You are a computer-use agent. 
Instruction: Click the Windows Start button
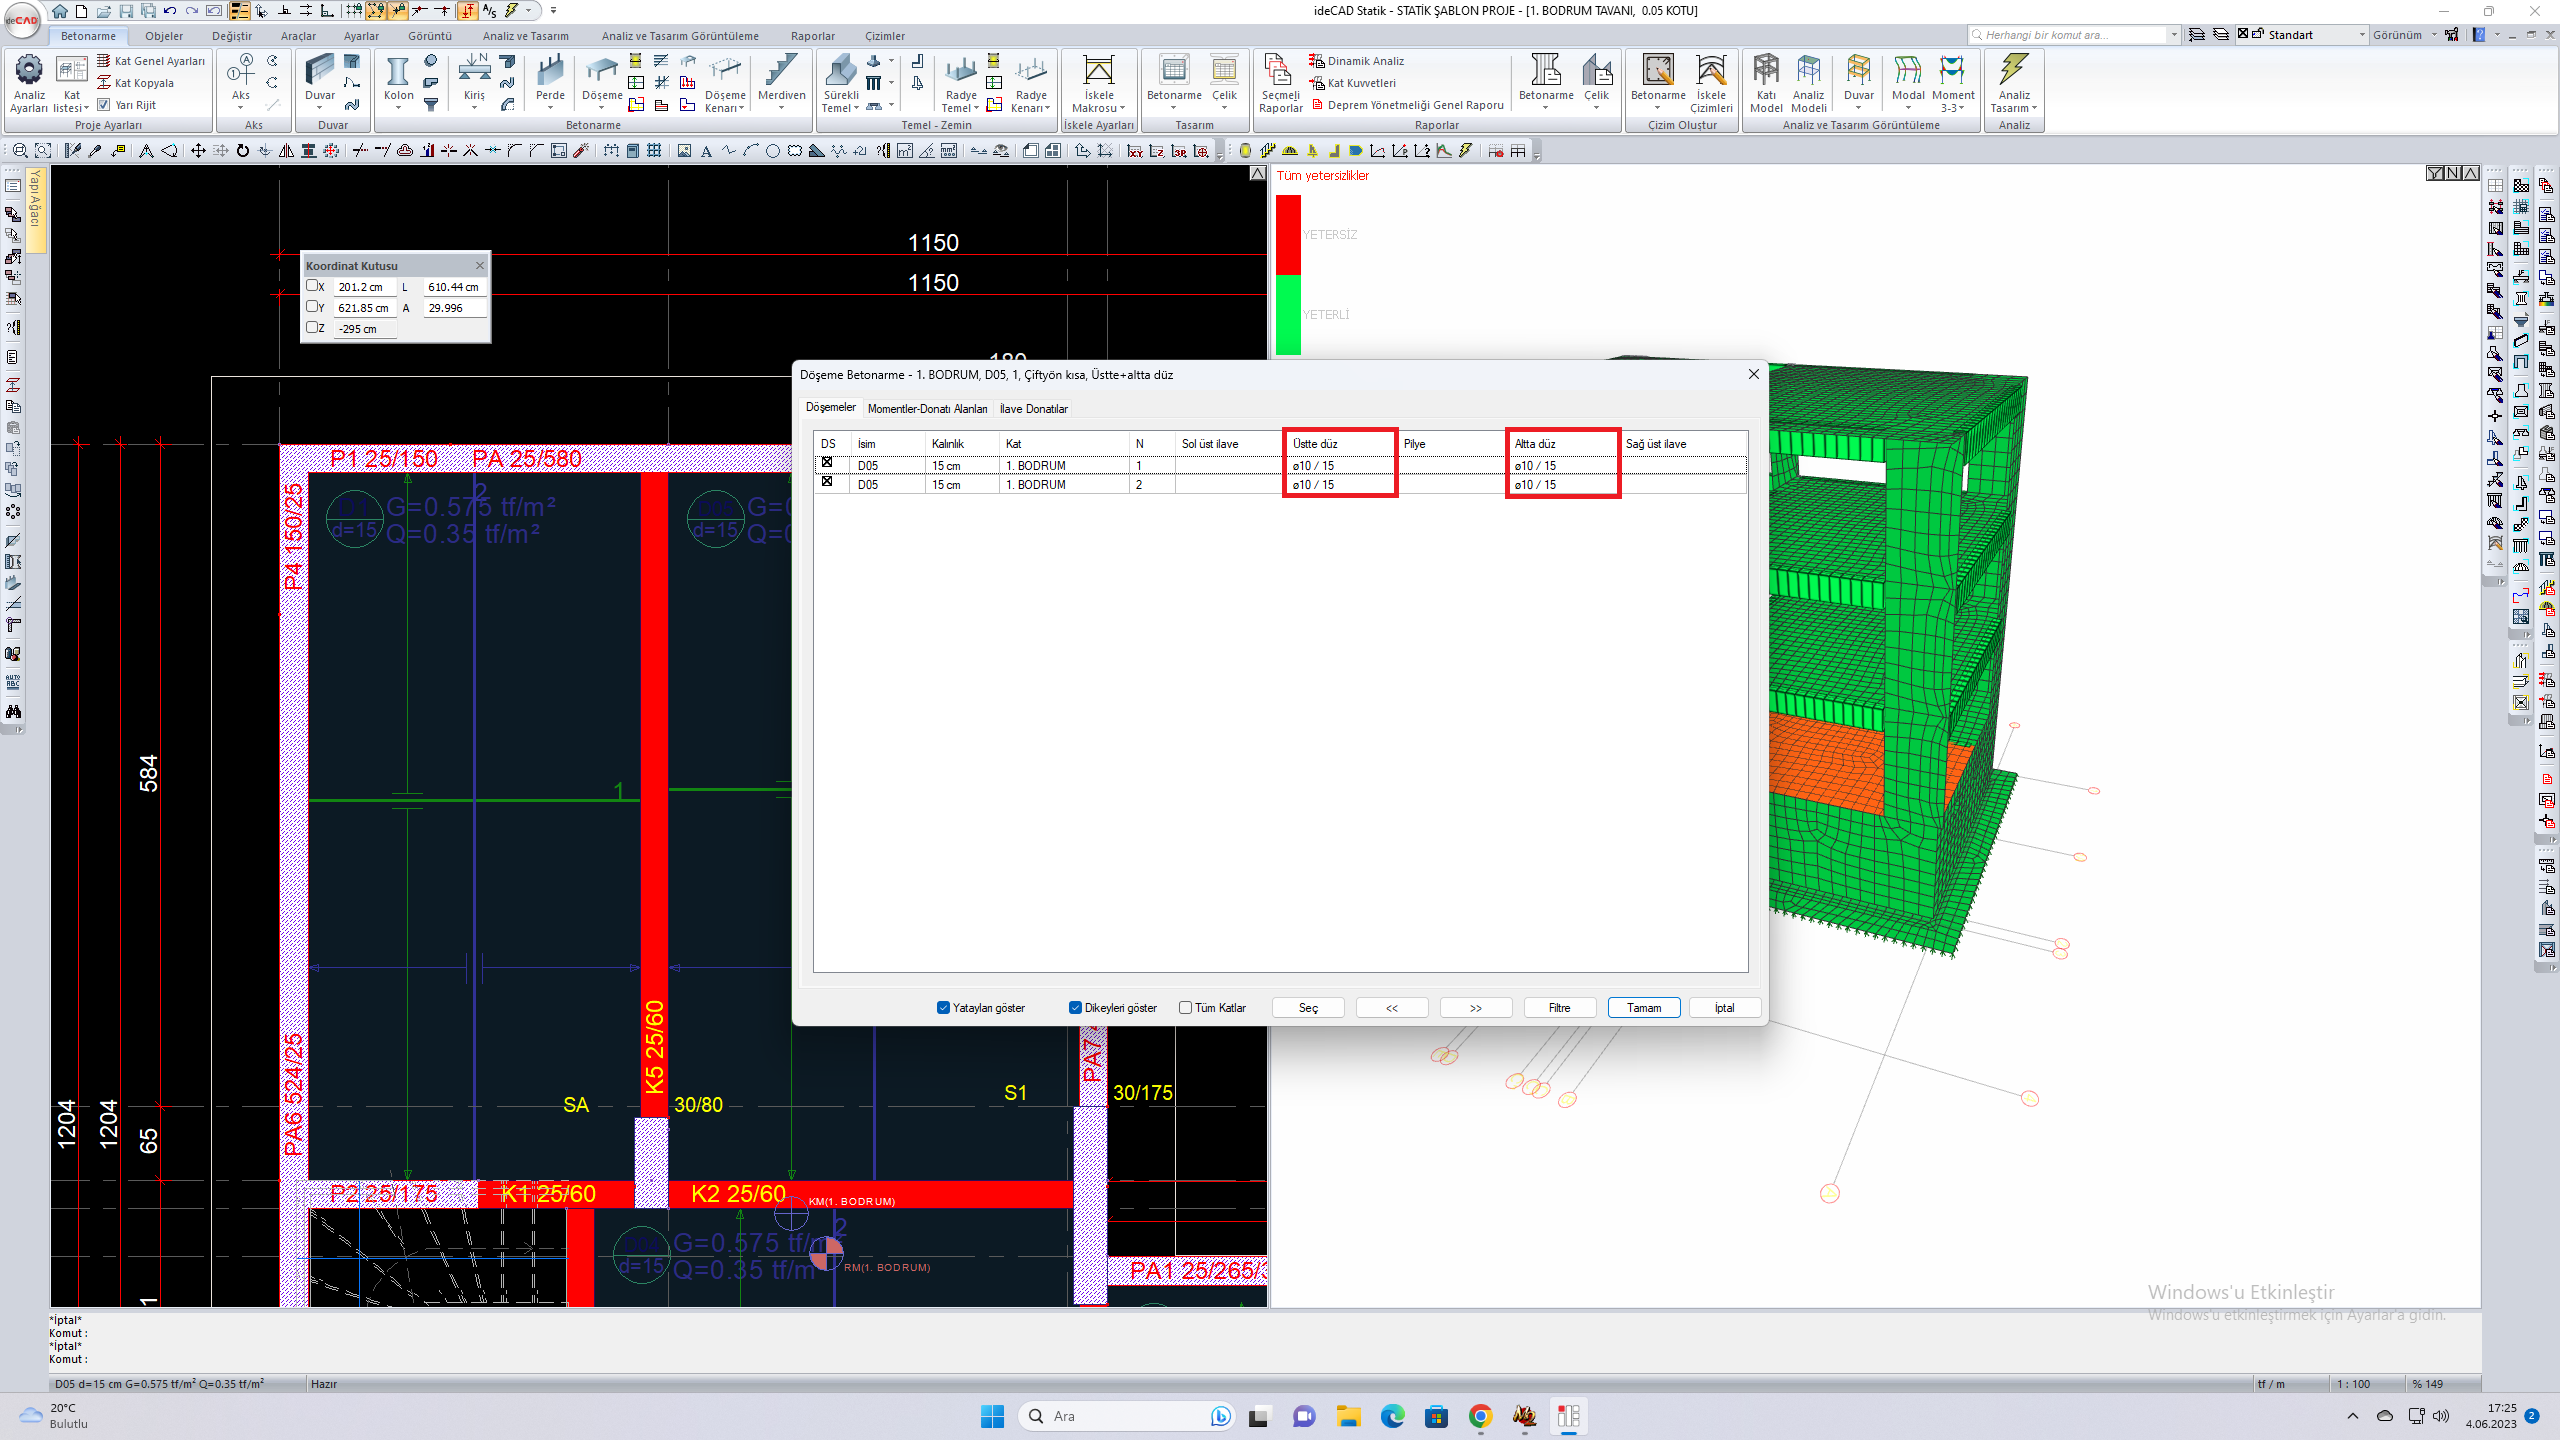[992, 1416]
